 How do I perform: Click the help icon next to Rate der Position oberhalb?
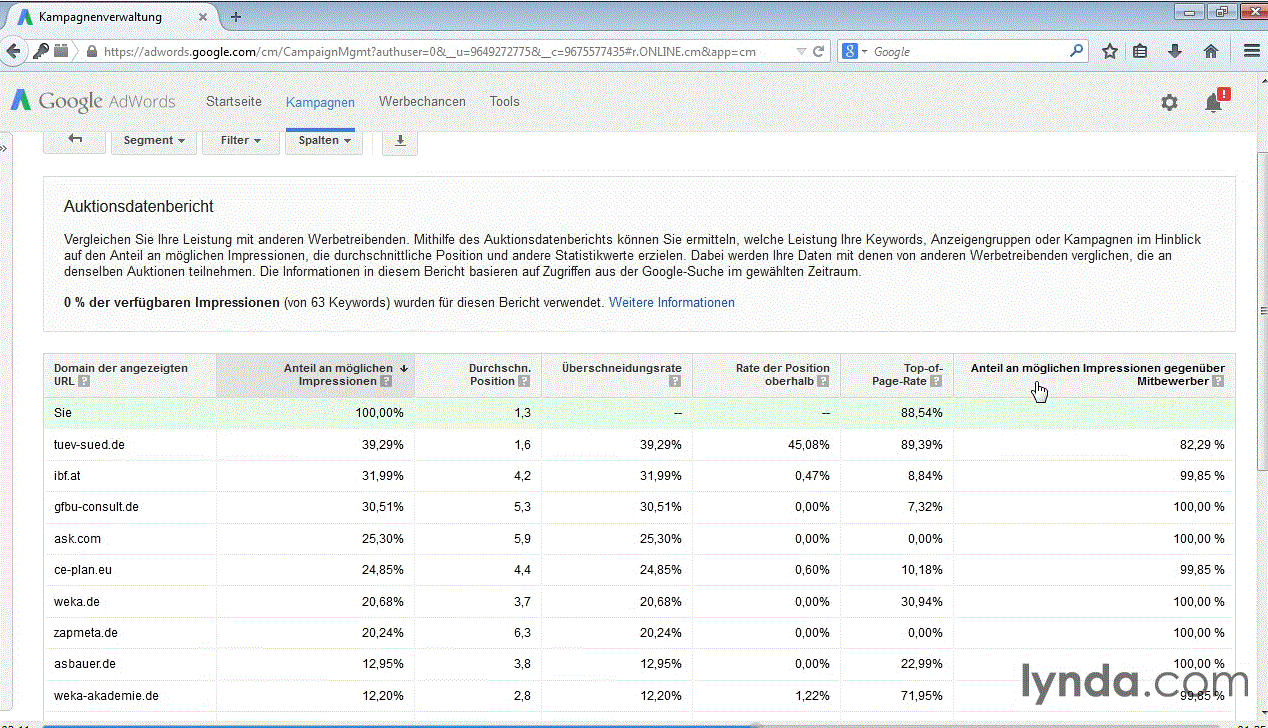pos(823,381)
